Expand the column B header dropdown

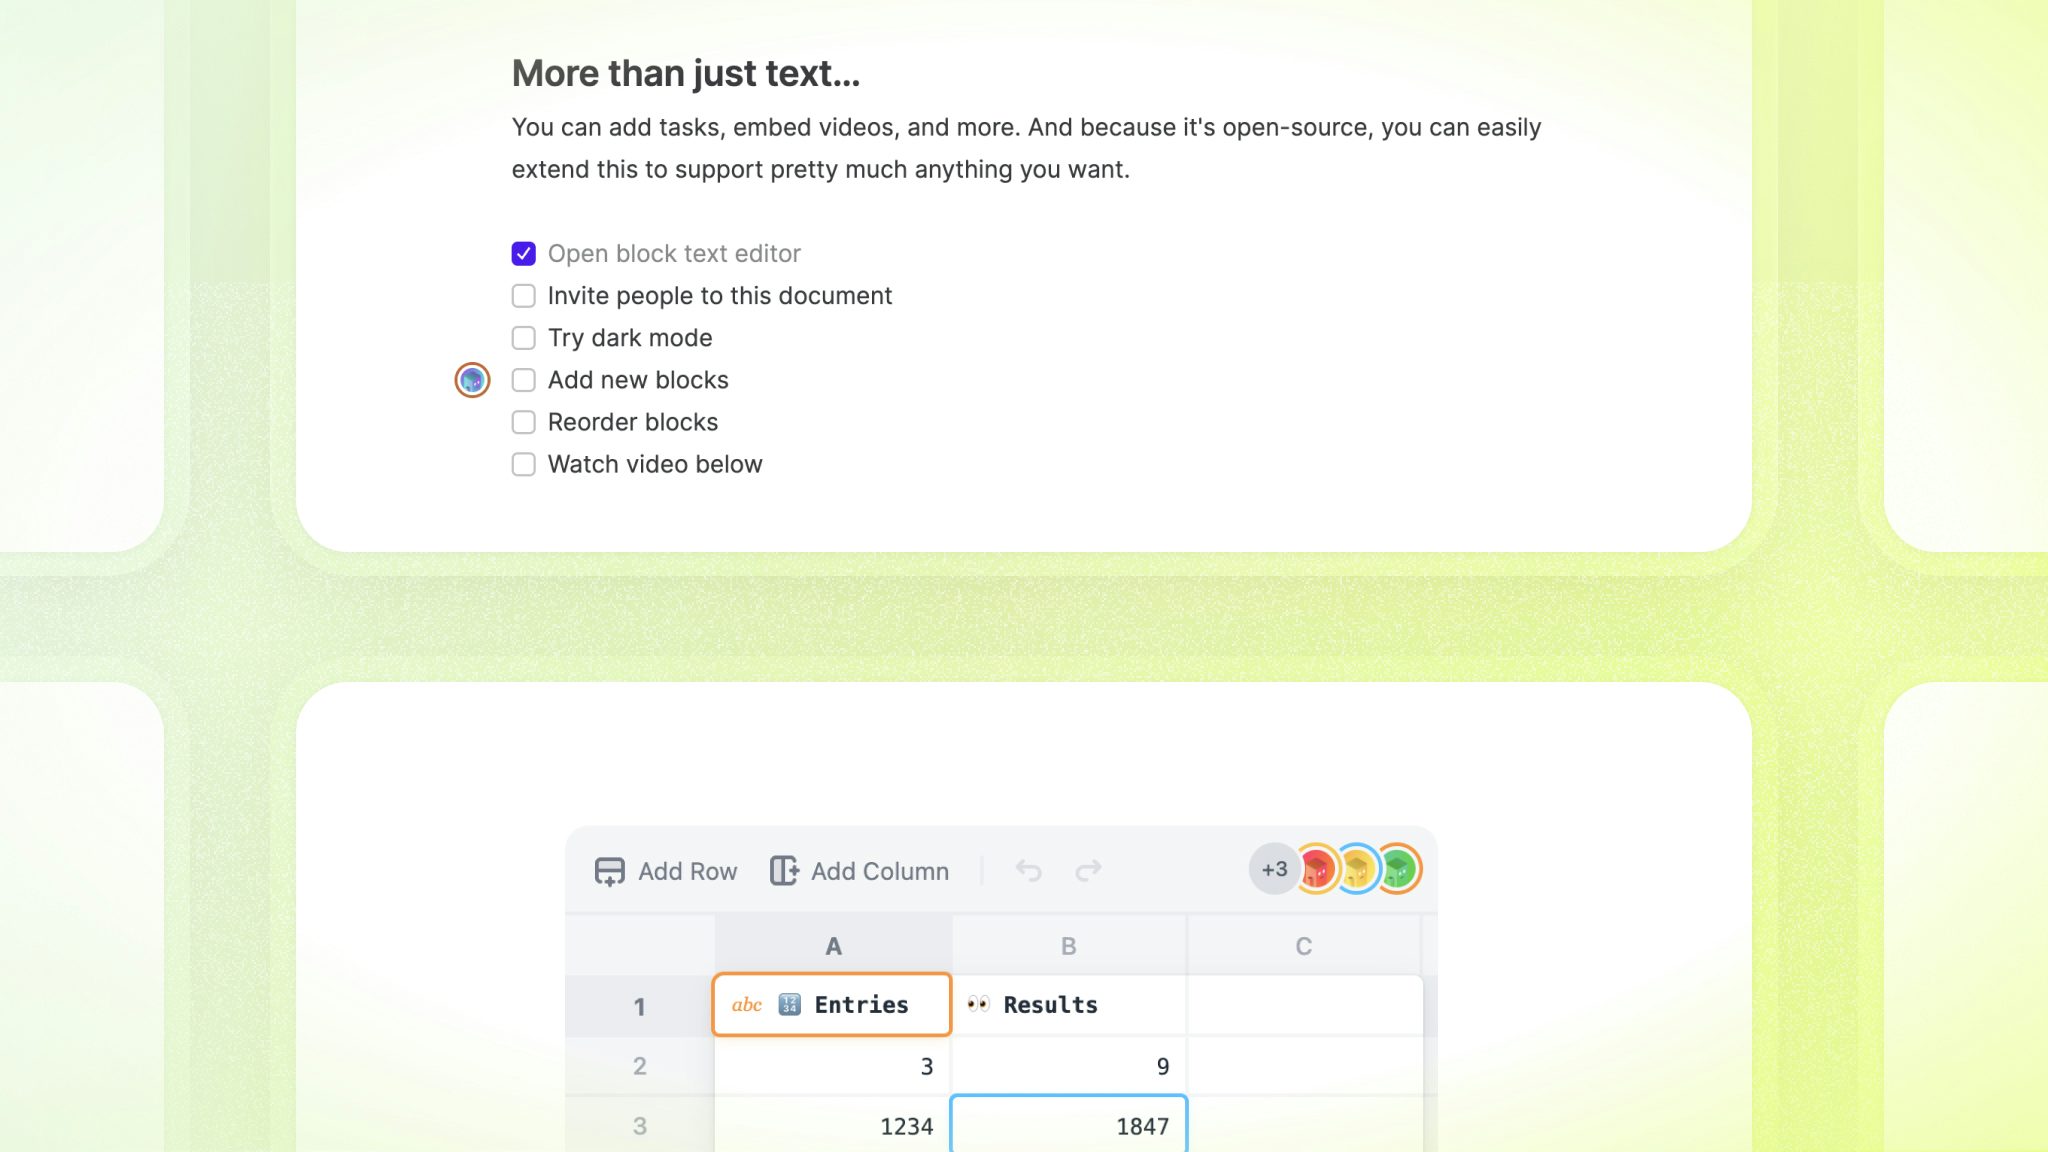click(x=1068, y=945)
